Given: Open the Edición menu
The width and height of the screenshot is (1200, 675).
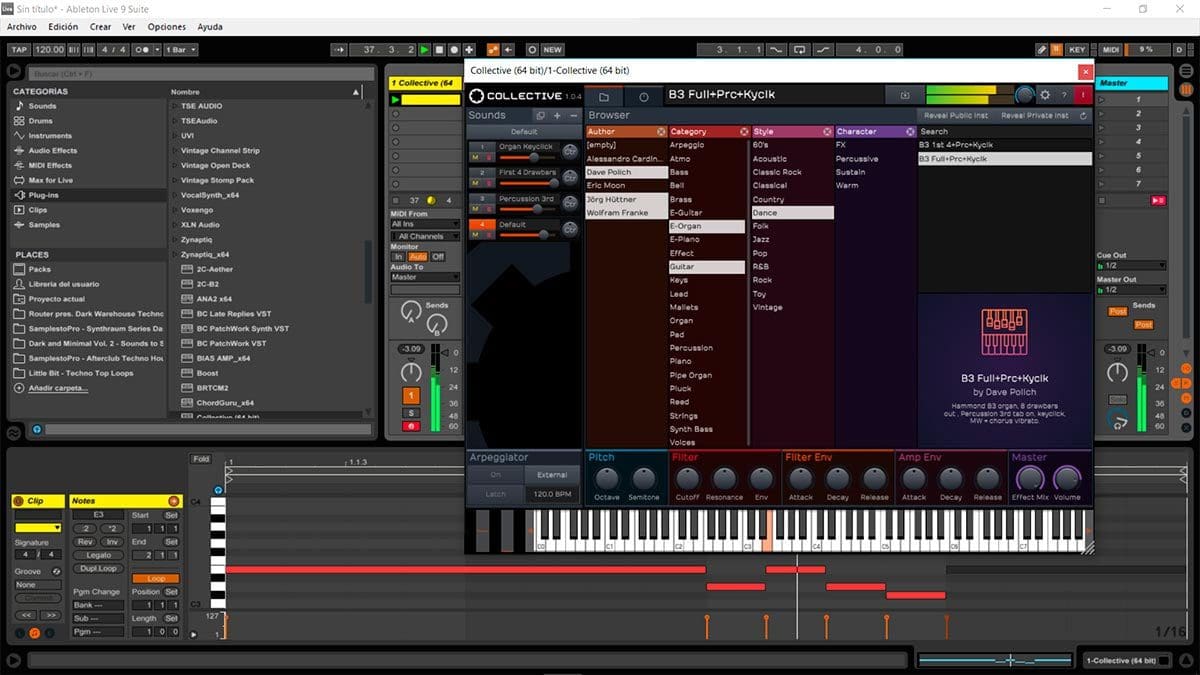Looking at the screenshot, I should pyautogui.click(x=63, y=27).
